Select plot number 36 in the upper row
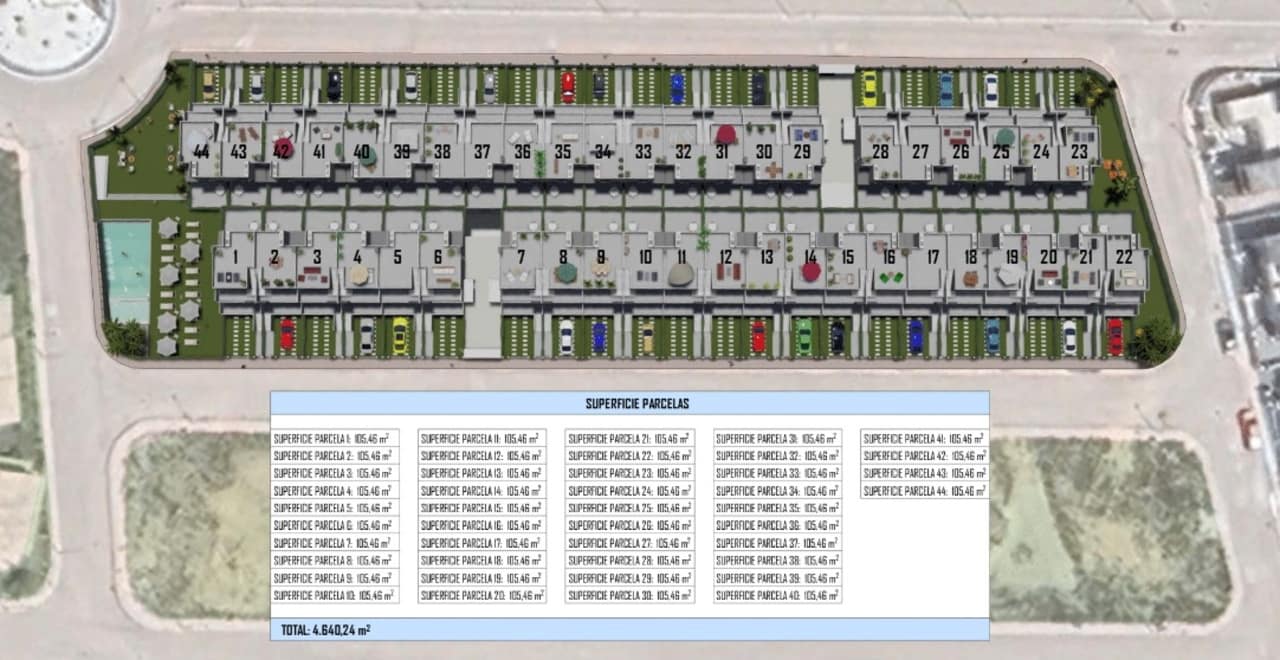The image size is (1280, 660). click(x=522, y=152)
